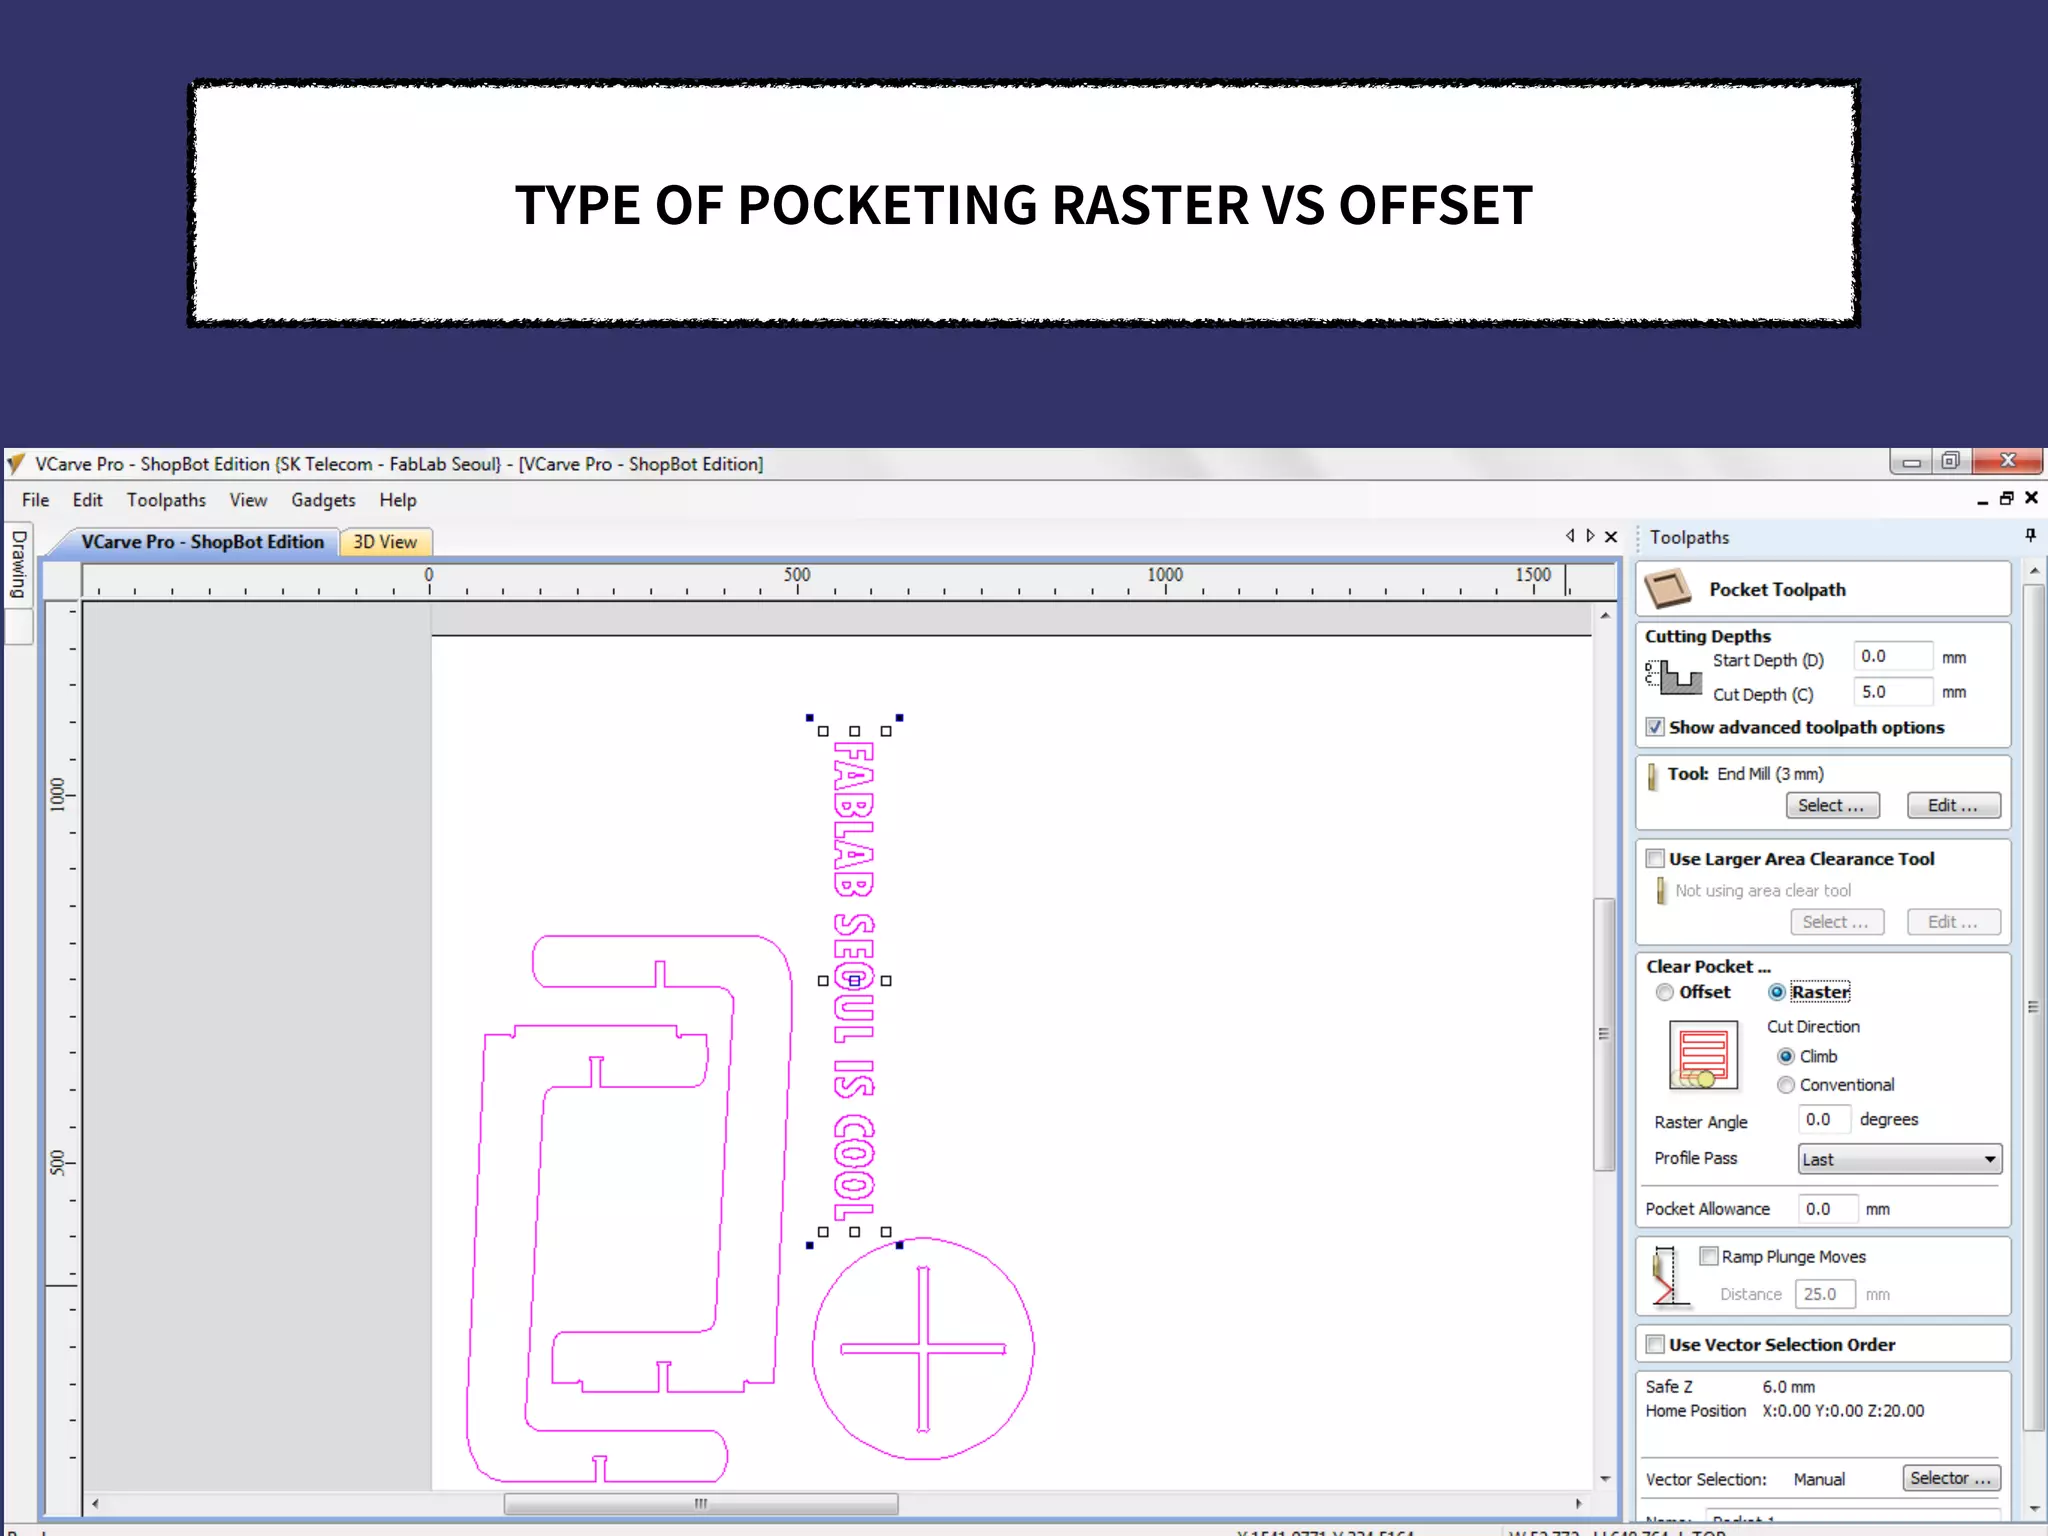The height and width of the screenshot is (1536, 2048).
Task: Click the End Mill tool icon
Action: point(1653,775)
